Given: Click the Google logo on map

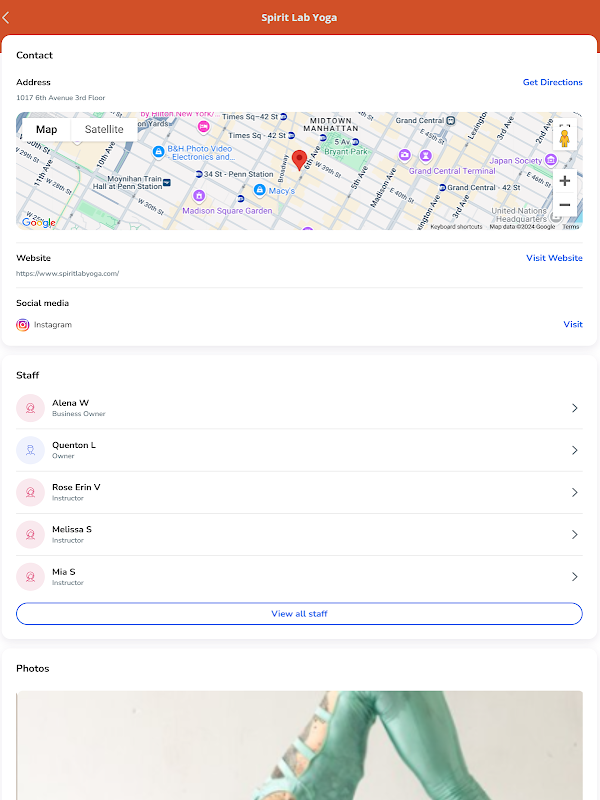Looking at the screenshot, I should pos(39,222).
